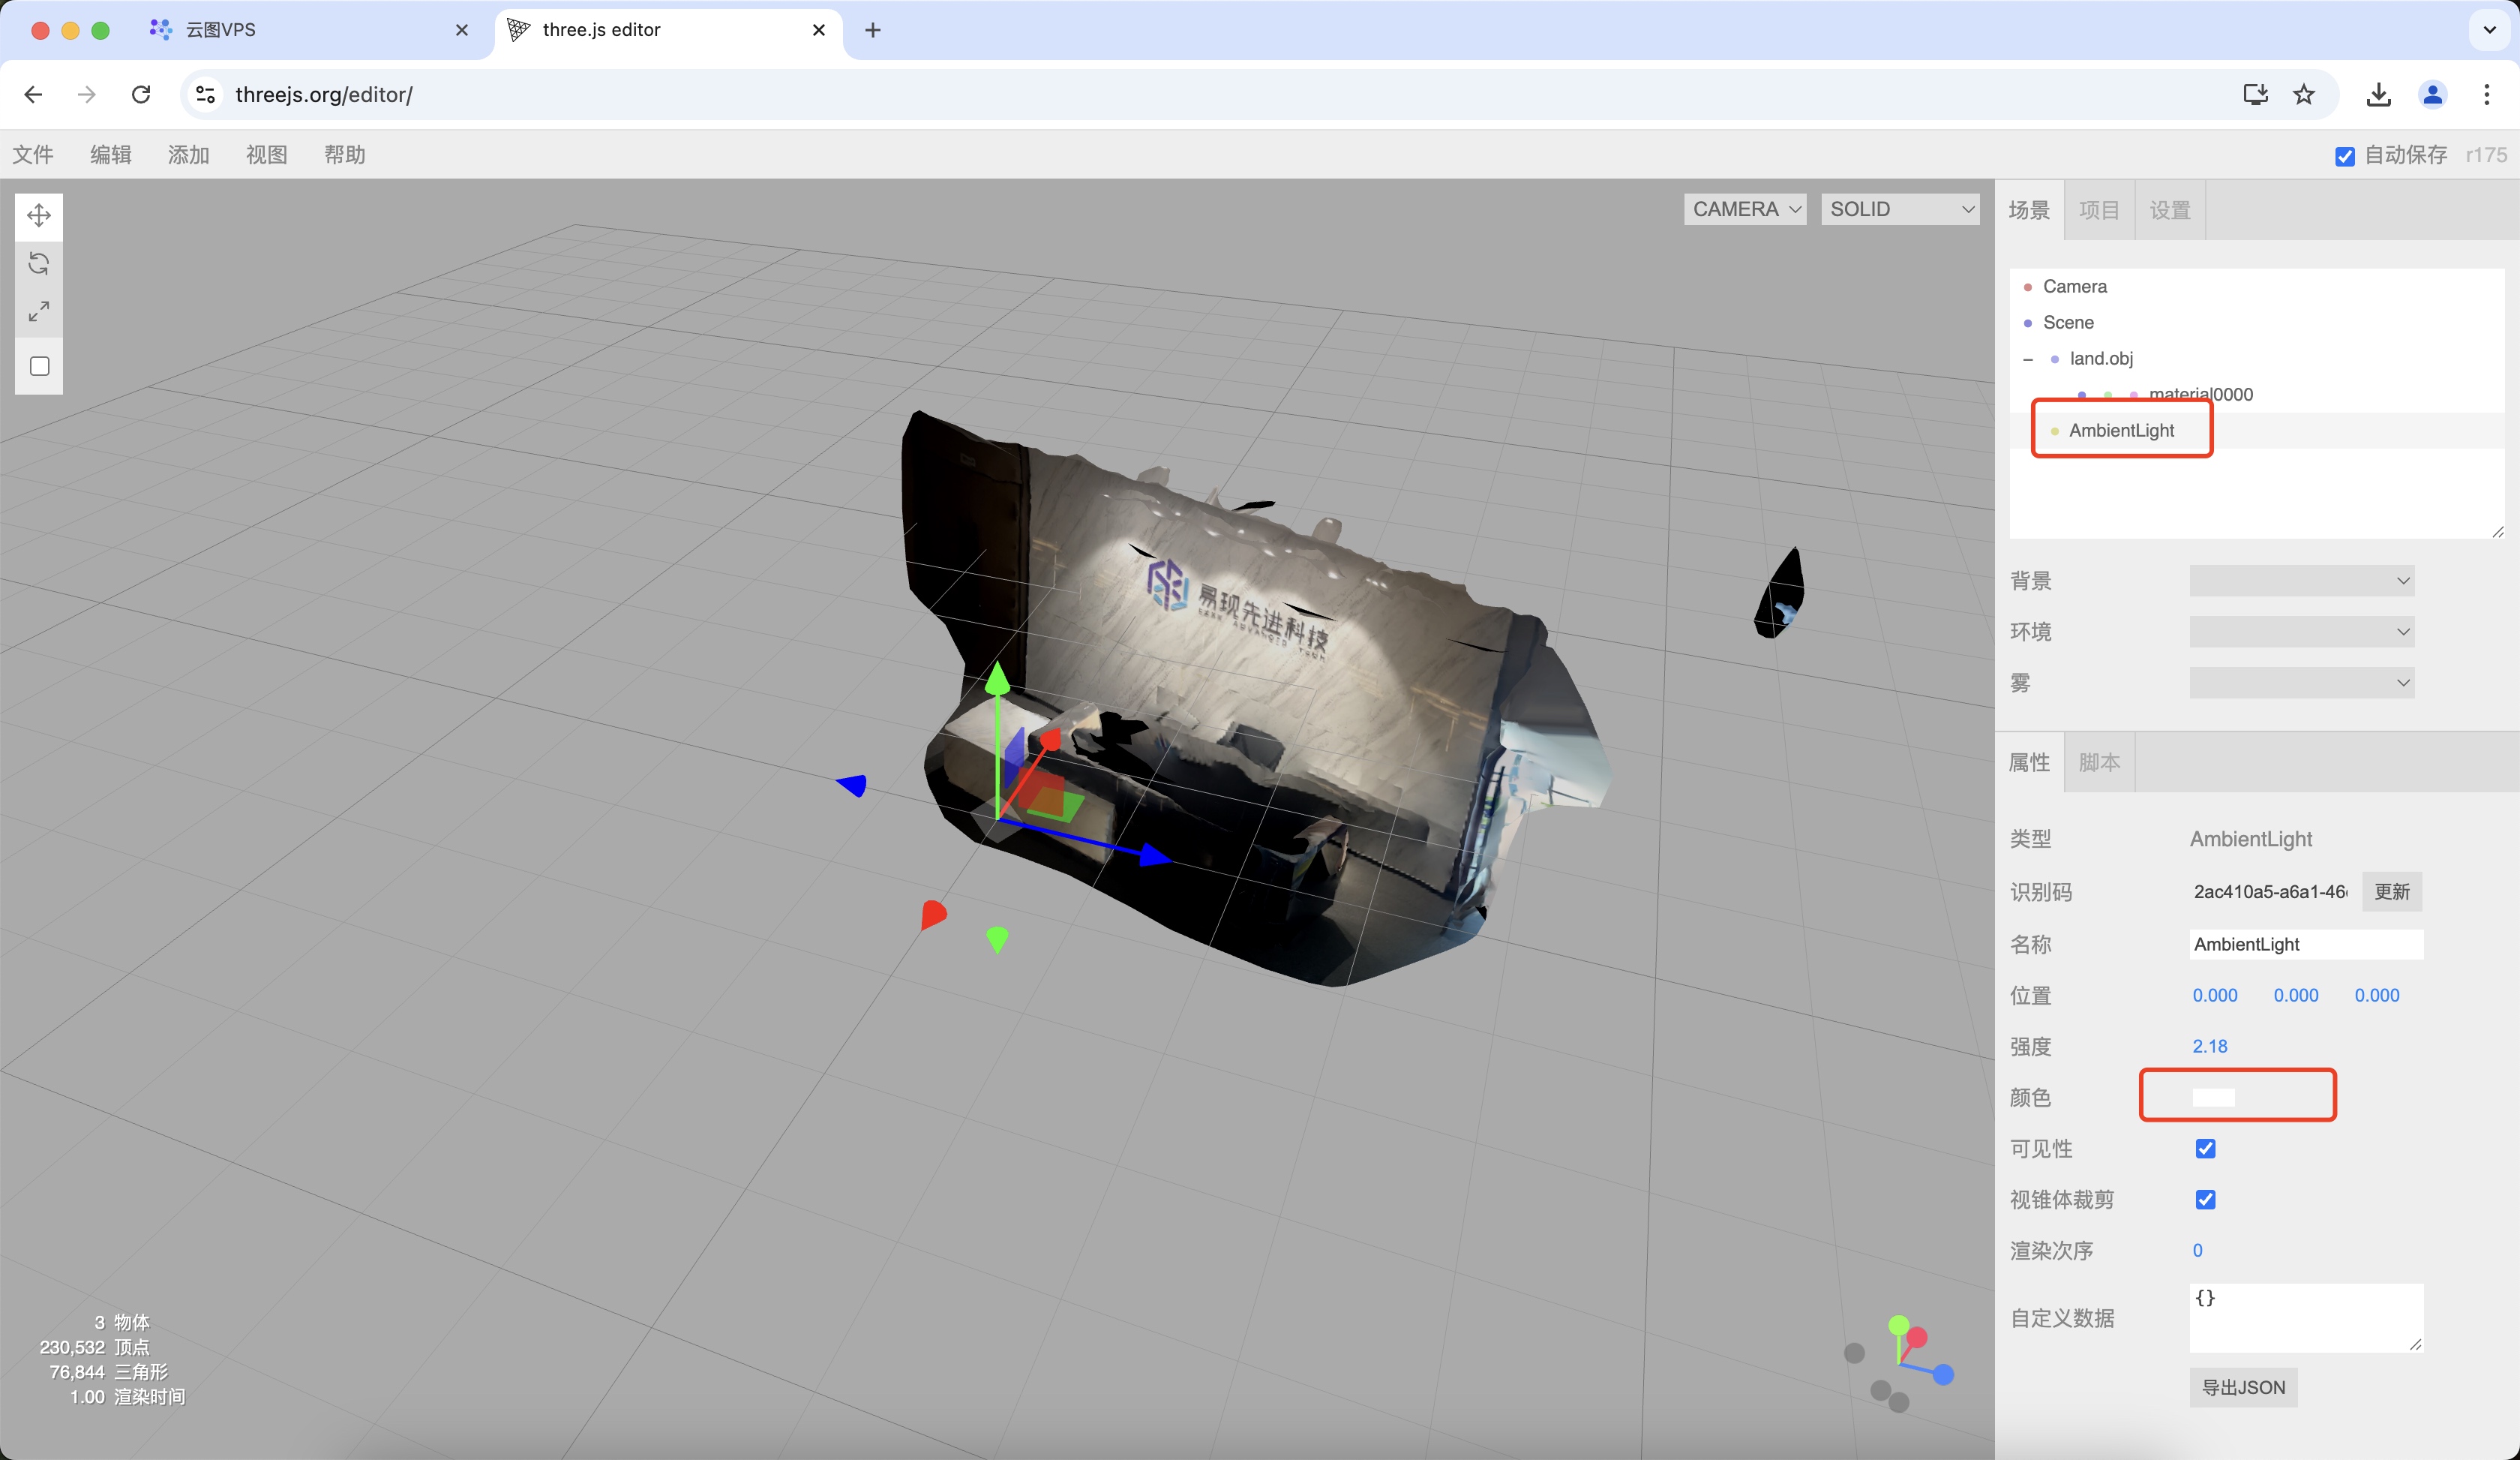Open a new browser tab
2520x1460 pixels.
pyautogui.click(x=873, y=30)
